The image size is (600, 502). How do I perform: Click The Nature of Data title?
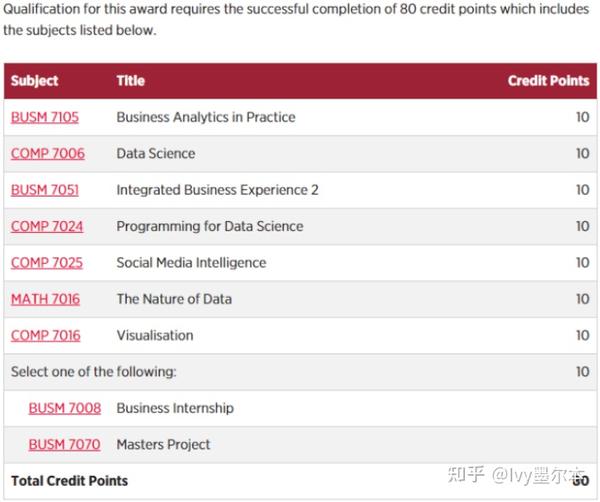click(x=174, y=299)
